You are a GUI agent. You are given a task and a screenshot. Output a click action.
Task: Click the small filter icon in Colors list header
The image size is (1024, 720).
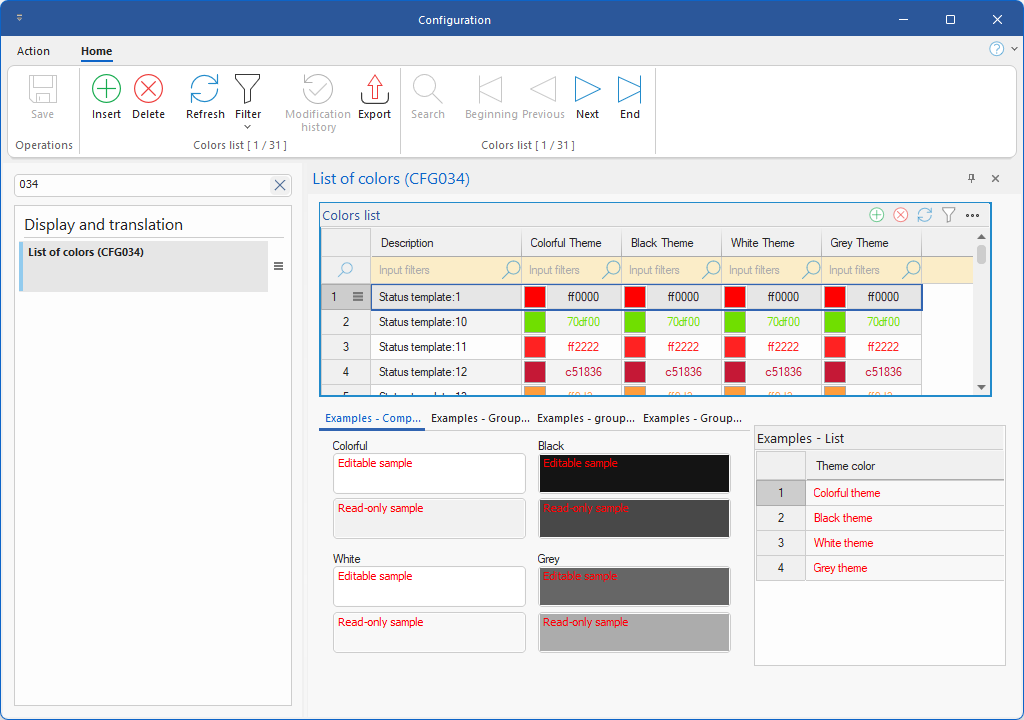[x=948, y=215]
